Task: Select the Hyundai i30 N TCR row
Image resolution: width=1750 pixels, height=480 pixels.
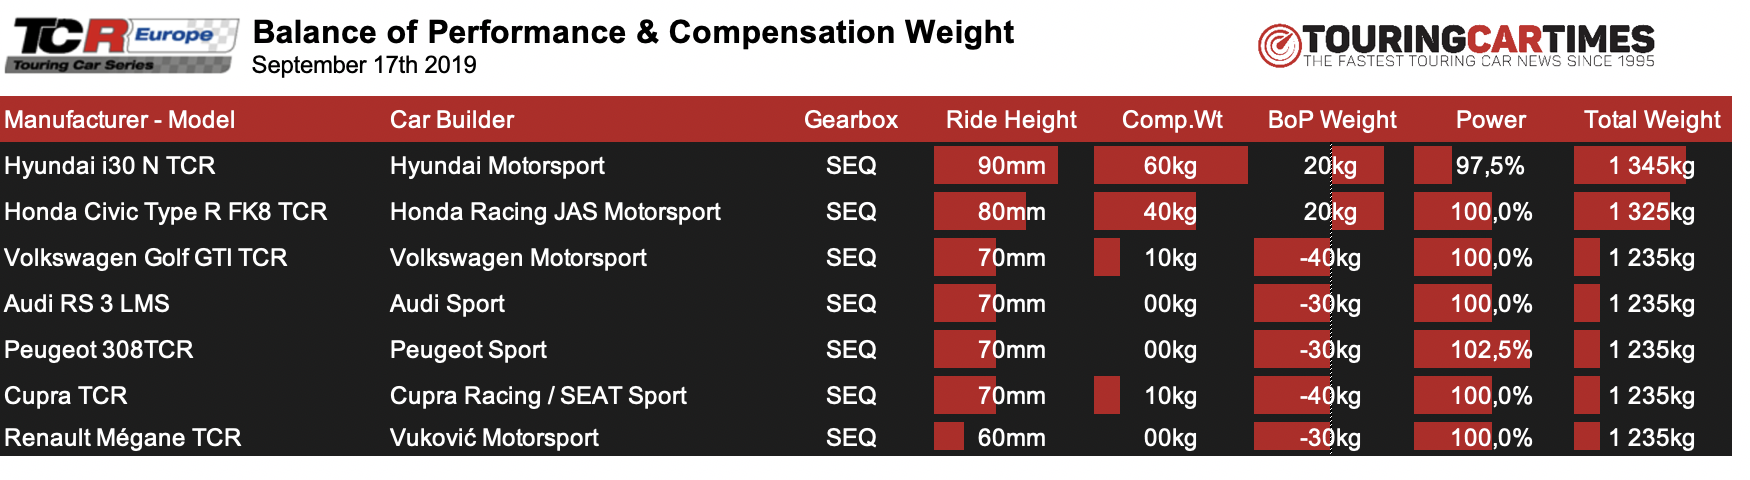Action: pos(866,165)
